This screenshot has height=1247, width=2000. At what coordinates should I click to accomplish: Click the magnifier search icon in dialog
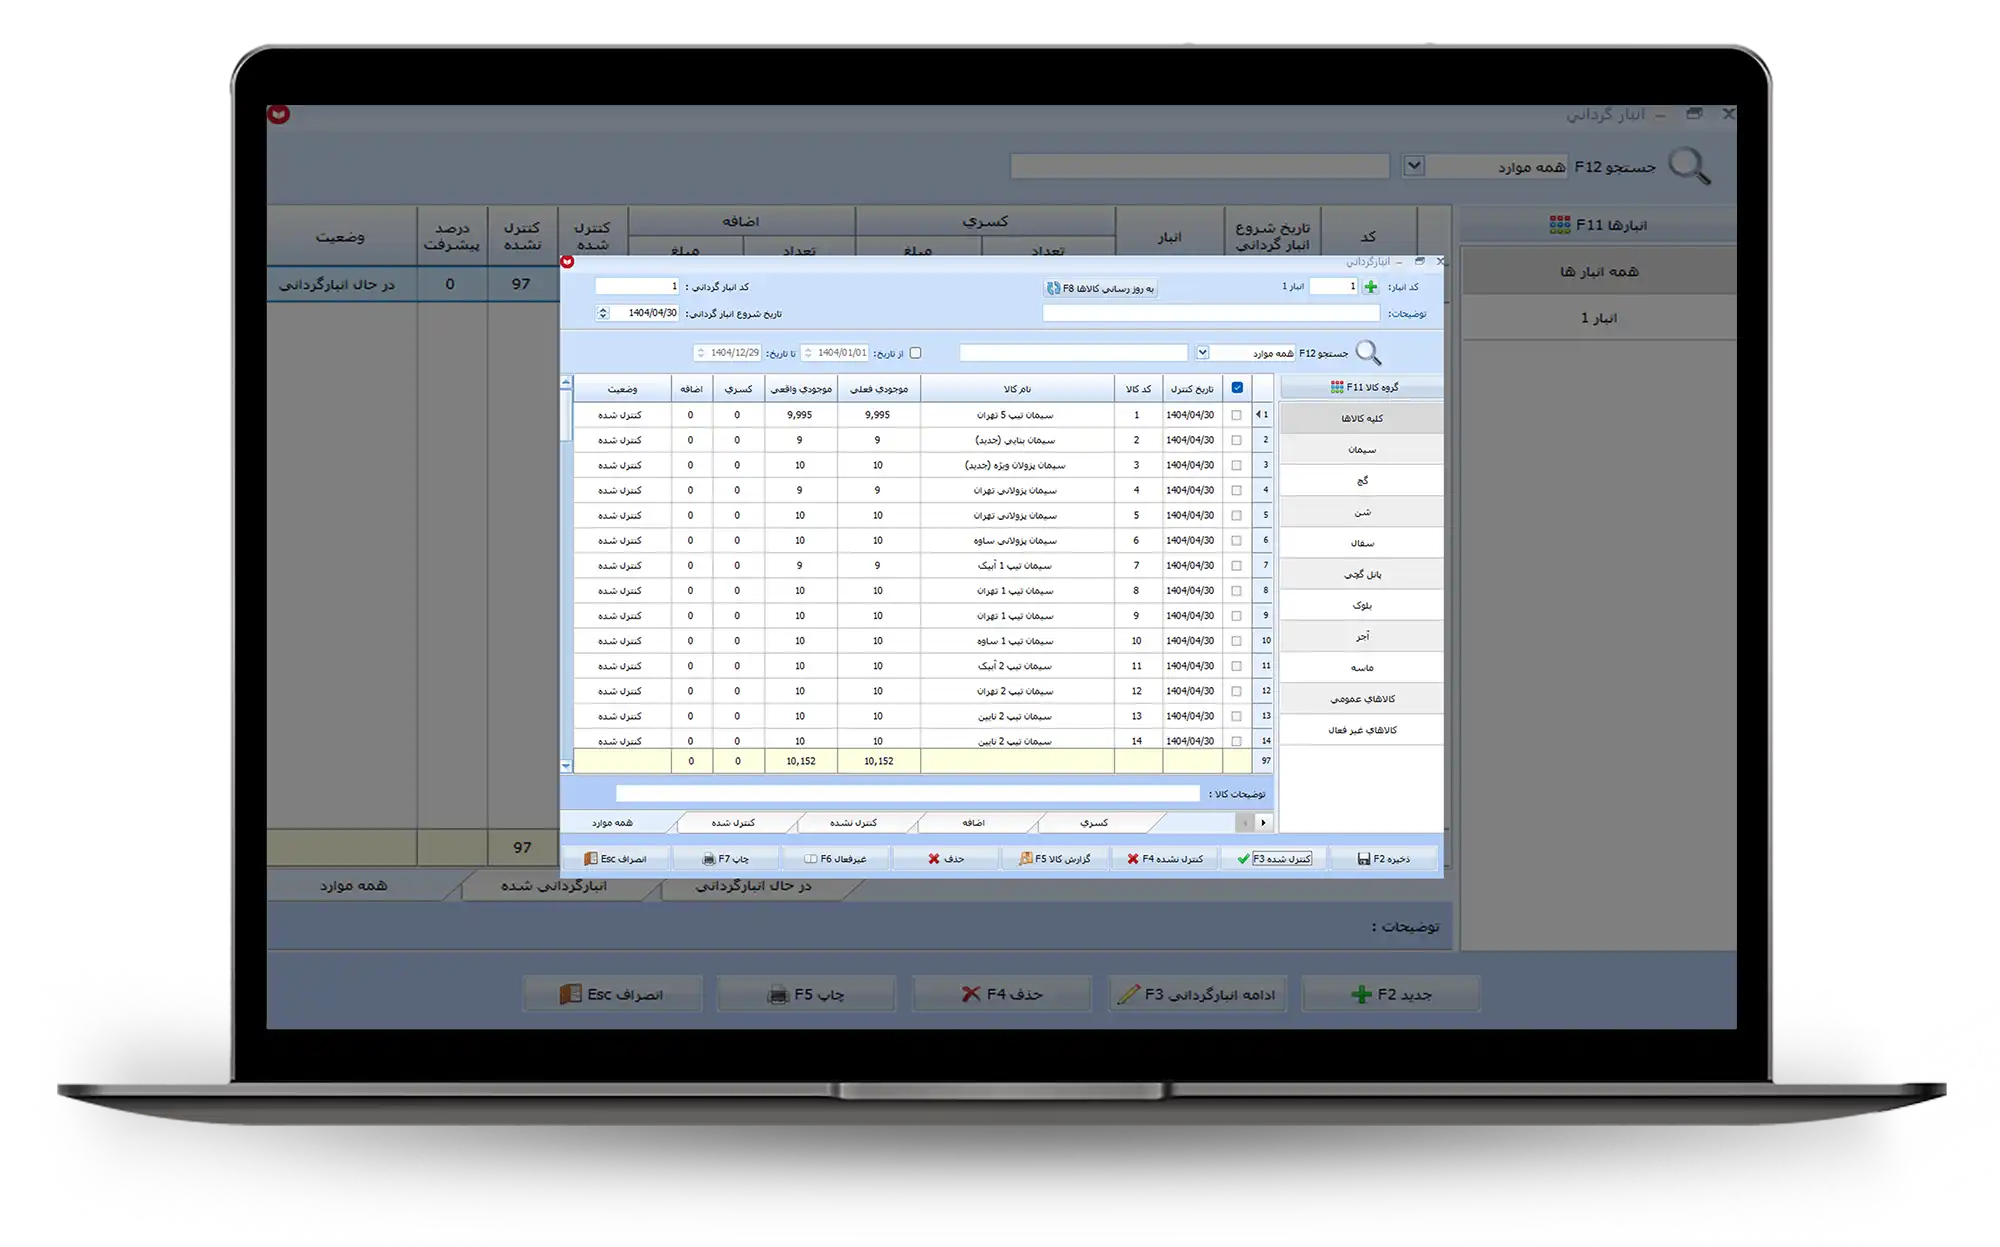pos(1368,352)
